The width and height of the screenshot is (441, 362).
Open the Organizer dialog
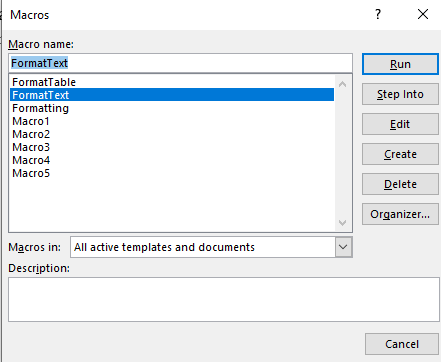pyautogui.click(x=400, y=214)
